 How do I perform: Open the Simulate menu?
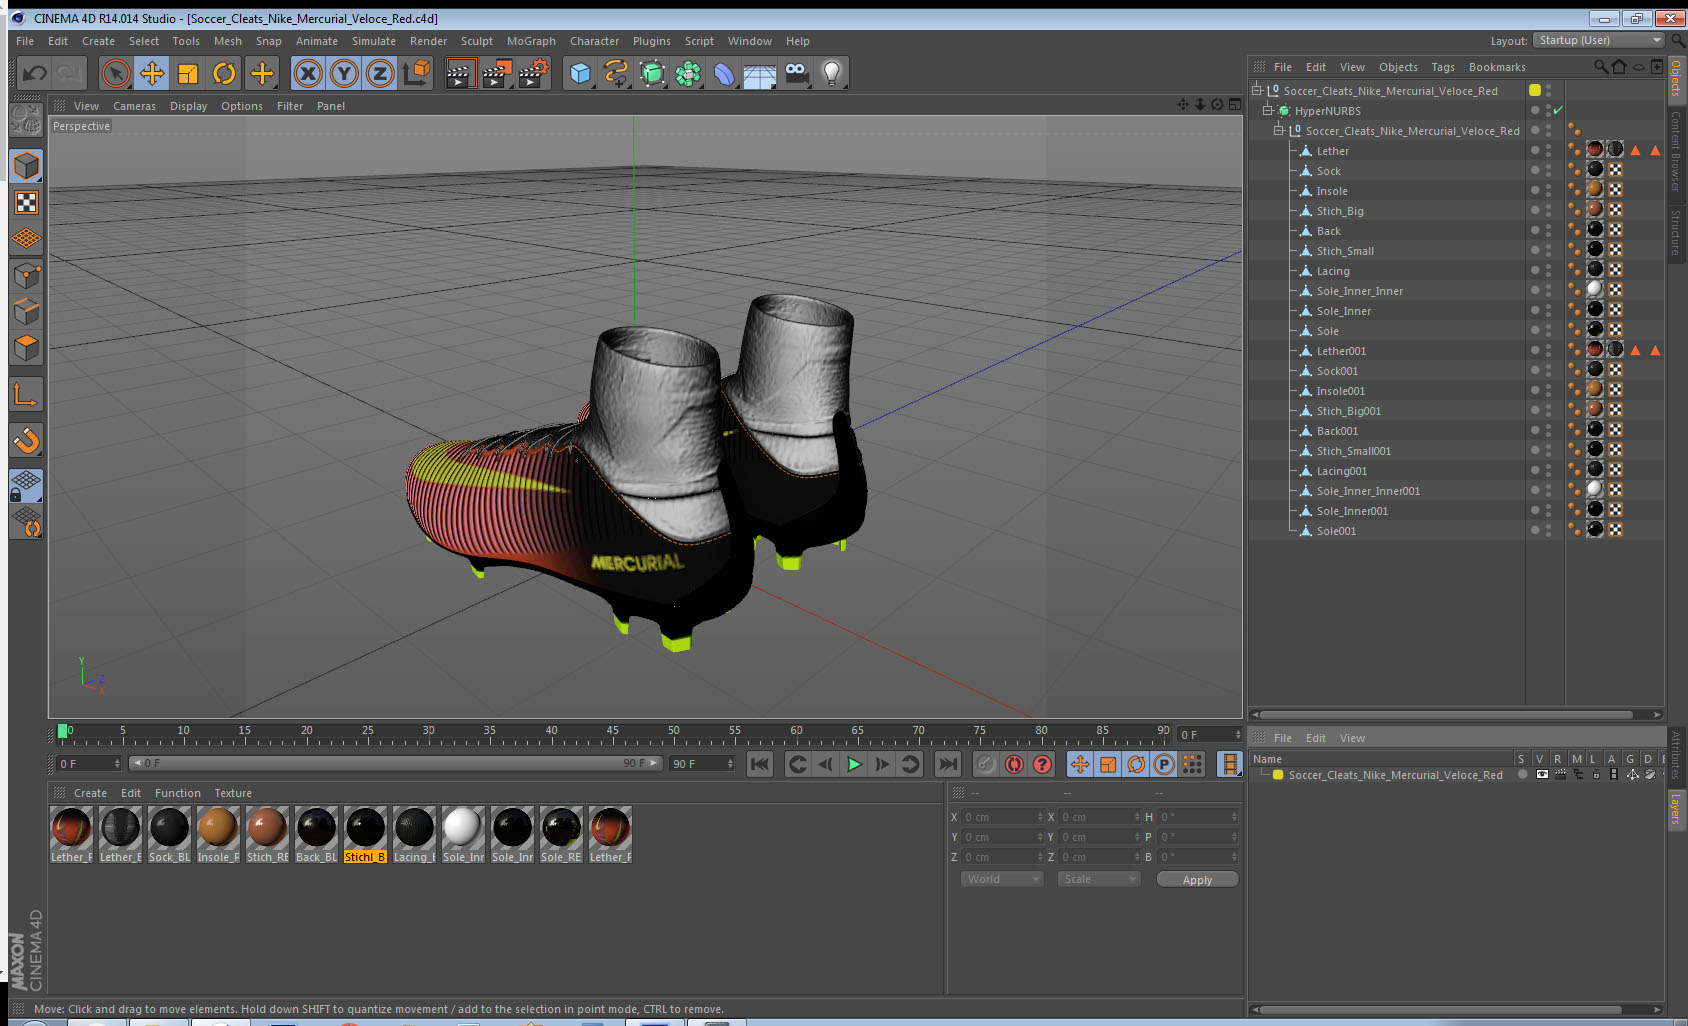[x=374, y=41]
